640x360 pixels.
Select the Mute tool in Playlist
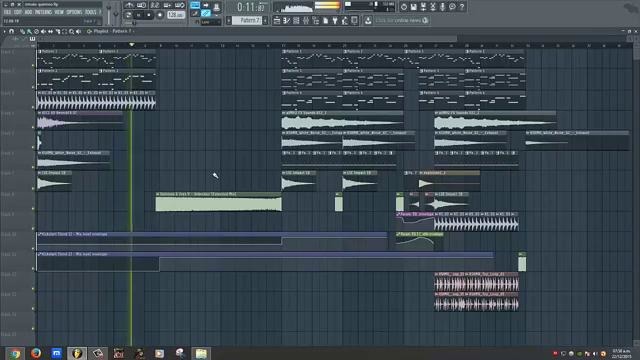(43, 31)
